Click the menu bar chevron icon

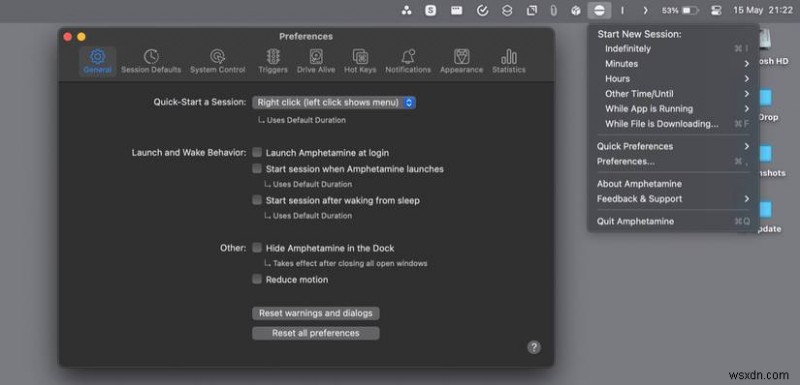click(x=645, y=10)
